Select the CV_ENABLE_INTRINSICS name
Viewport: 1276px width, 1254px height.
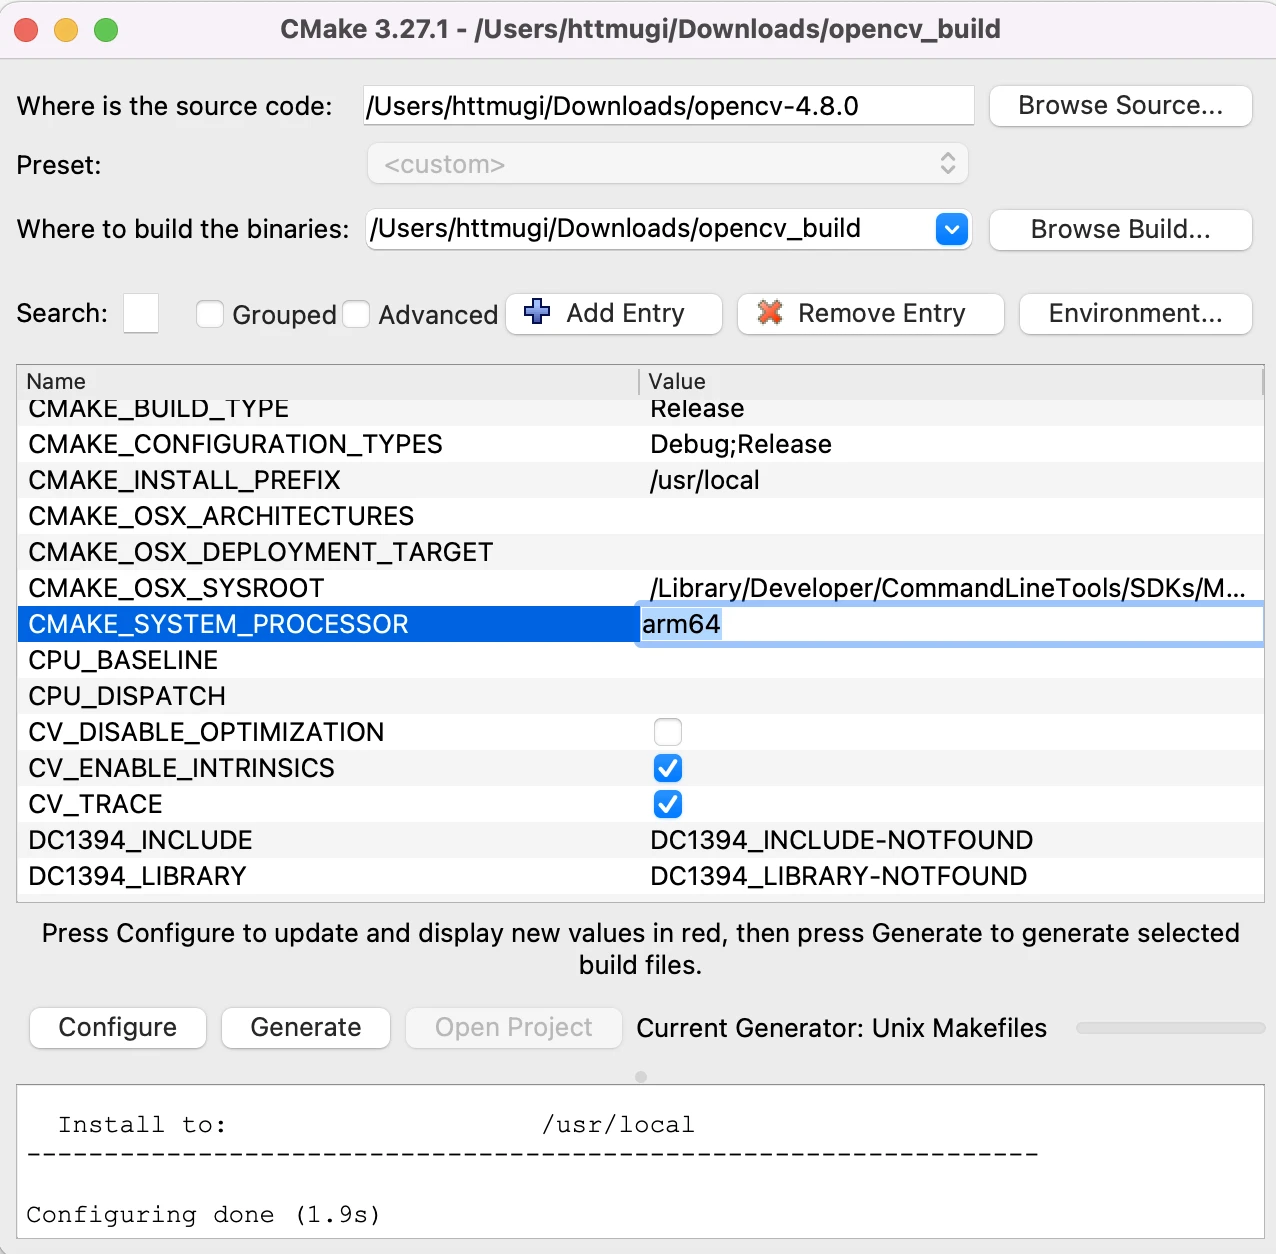pyautogui.click(x=181, y=768)
